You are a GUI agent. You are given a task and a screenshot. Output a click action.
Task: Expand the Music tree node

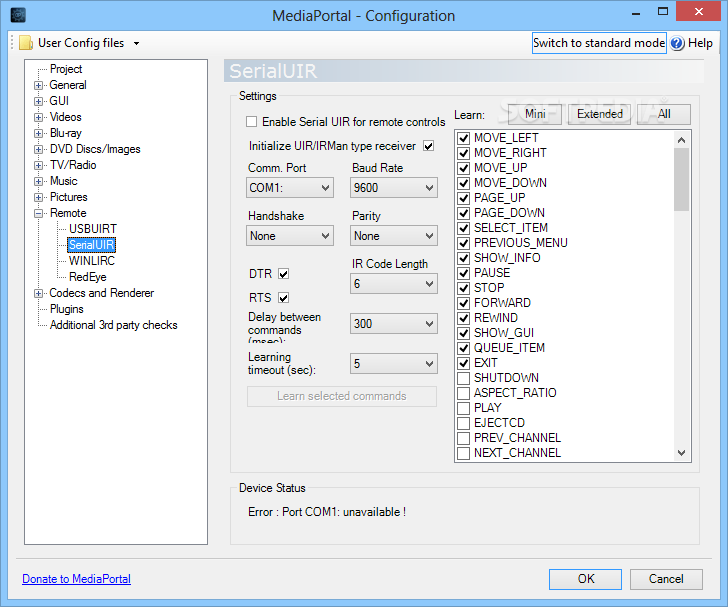click(39, 182)
